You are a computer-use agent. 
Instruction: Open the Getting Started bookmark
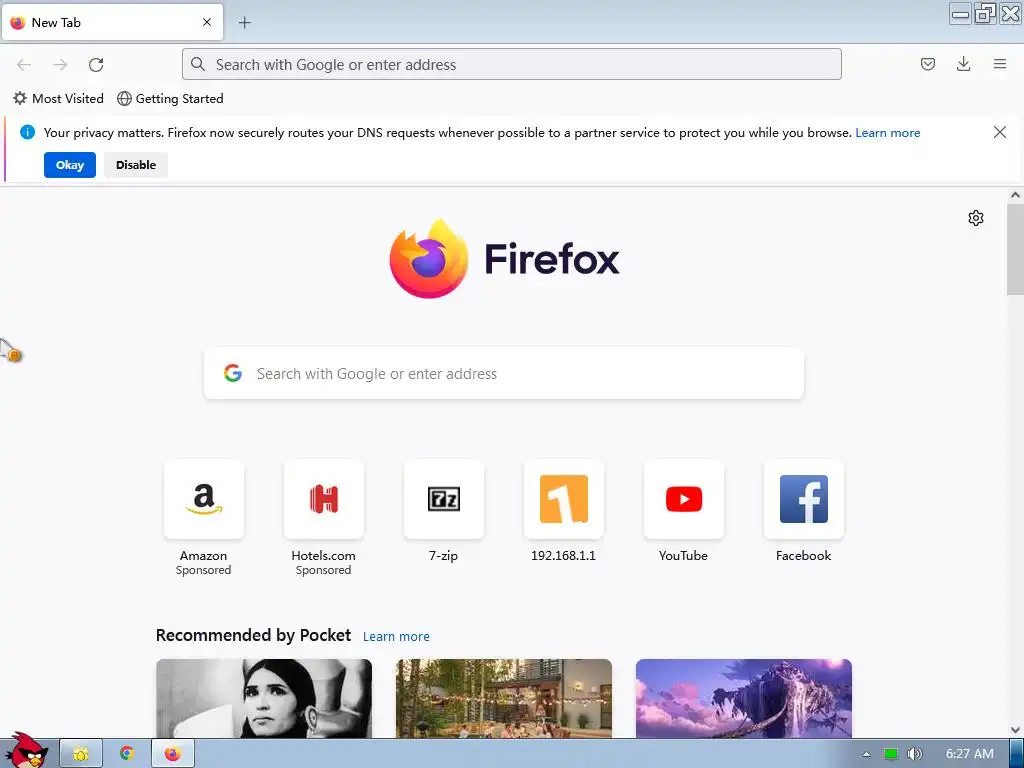pyautogui.click(x=170, y=99)
